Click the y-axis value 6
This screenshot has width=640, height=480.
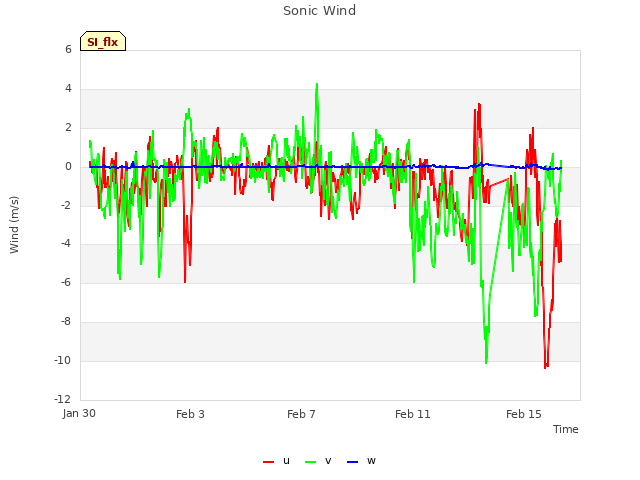pos(68,49)
